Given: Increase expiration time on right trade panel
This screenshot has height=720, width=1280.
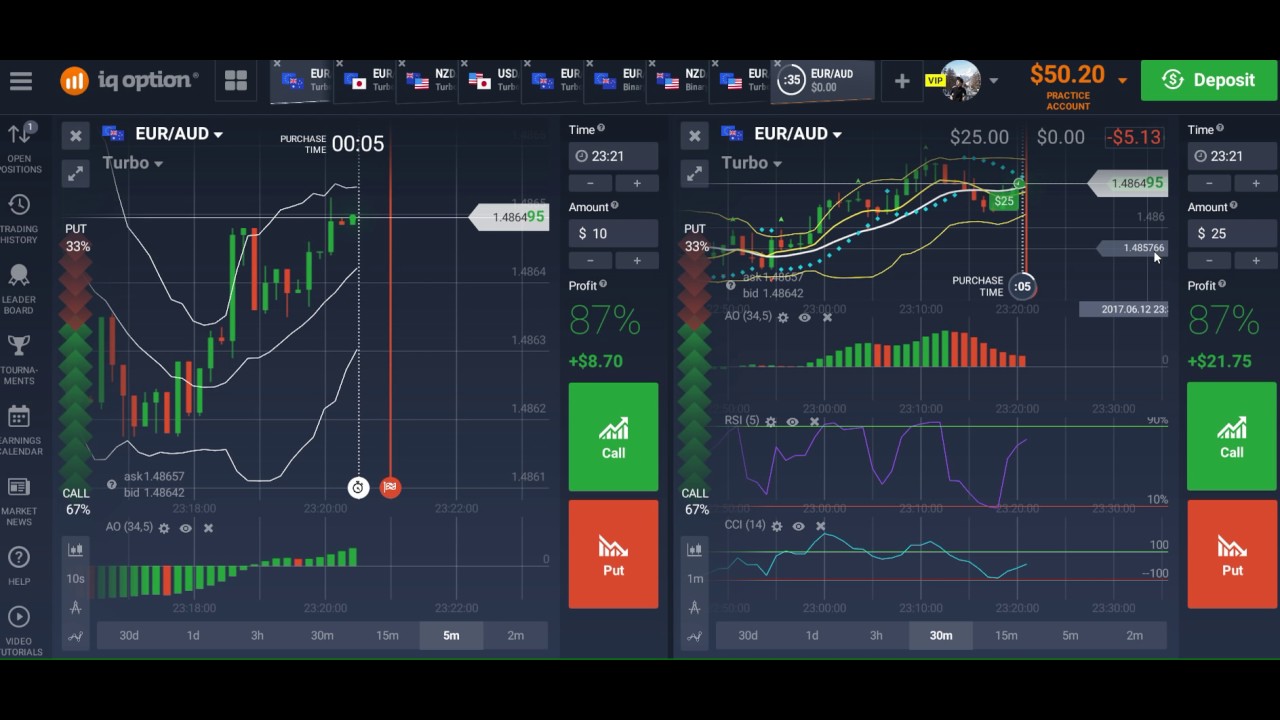Looking at the screenshot, I should click(x=1255, y=184).
